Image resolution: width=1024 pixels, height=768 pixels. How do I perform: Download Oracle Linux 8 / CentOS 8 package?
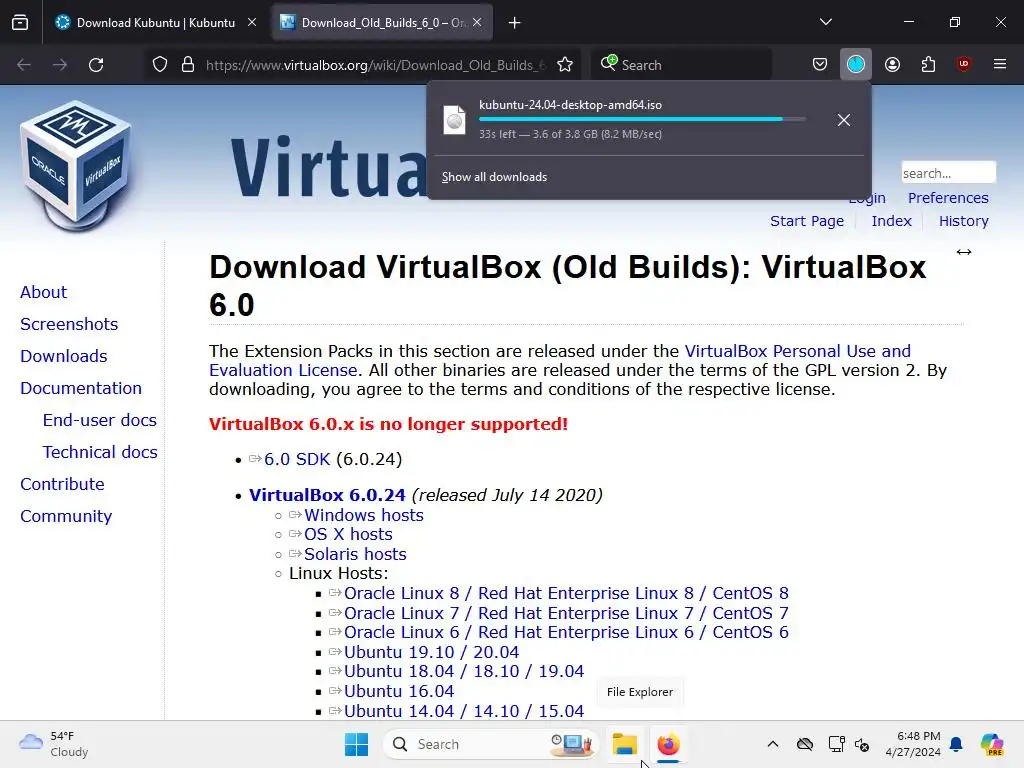point(566,594)
